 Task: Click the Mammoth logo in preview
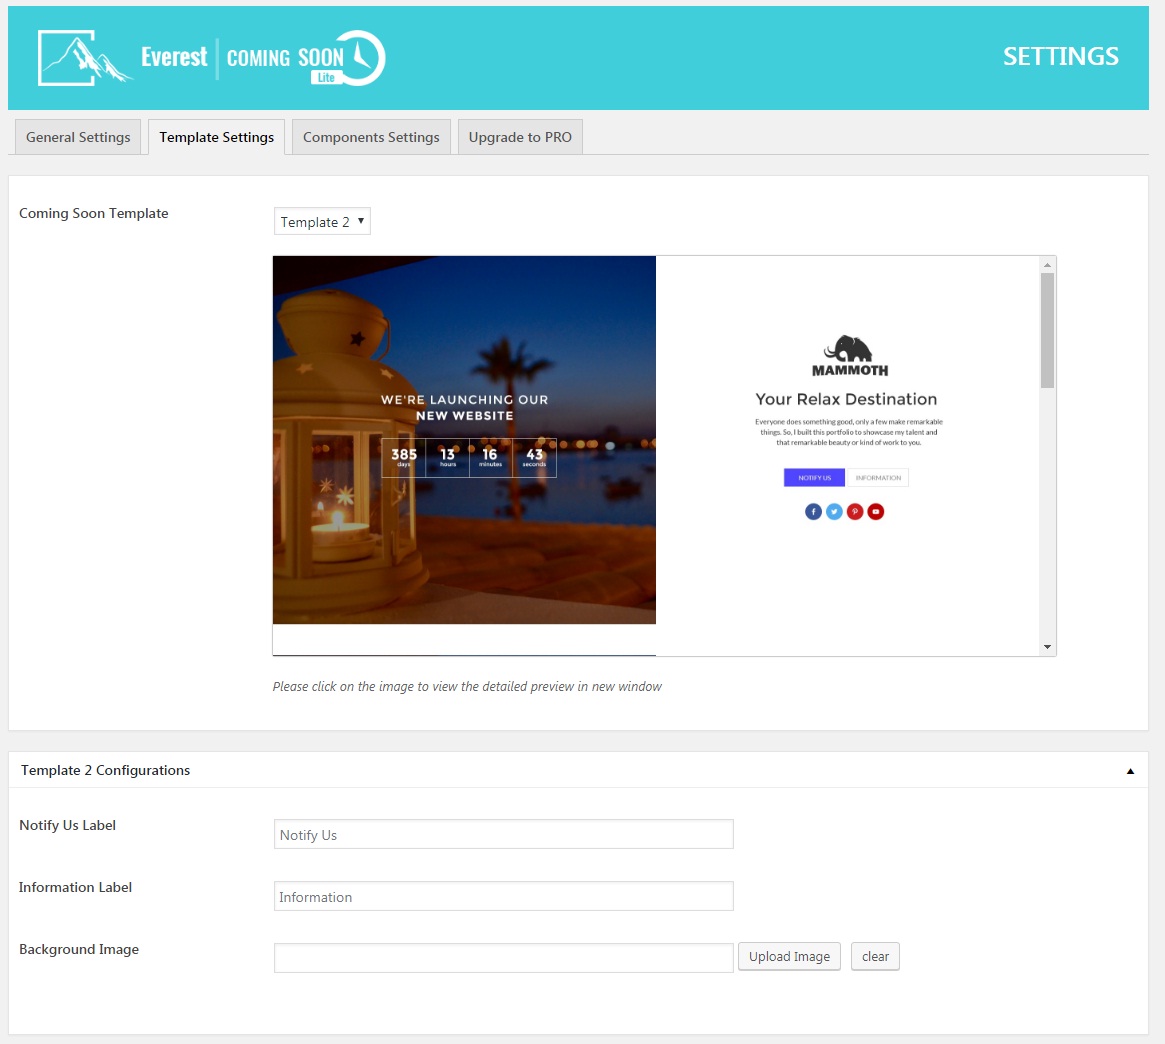click(849, 356)
